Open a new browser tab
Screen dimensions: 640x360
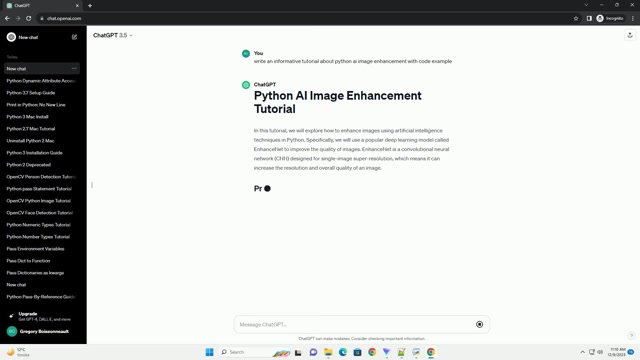[90, 6]
